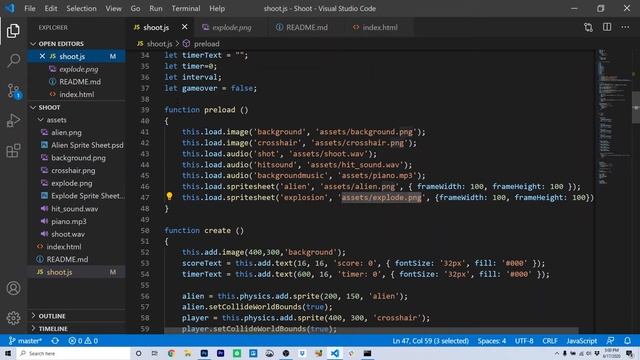This screenshot has width=640, height=360.
Task: Open the Explorer view in activity bar
Action: point(13,31)
